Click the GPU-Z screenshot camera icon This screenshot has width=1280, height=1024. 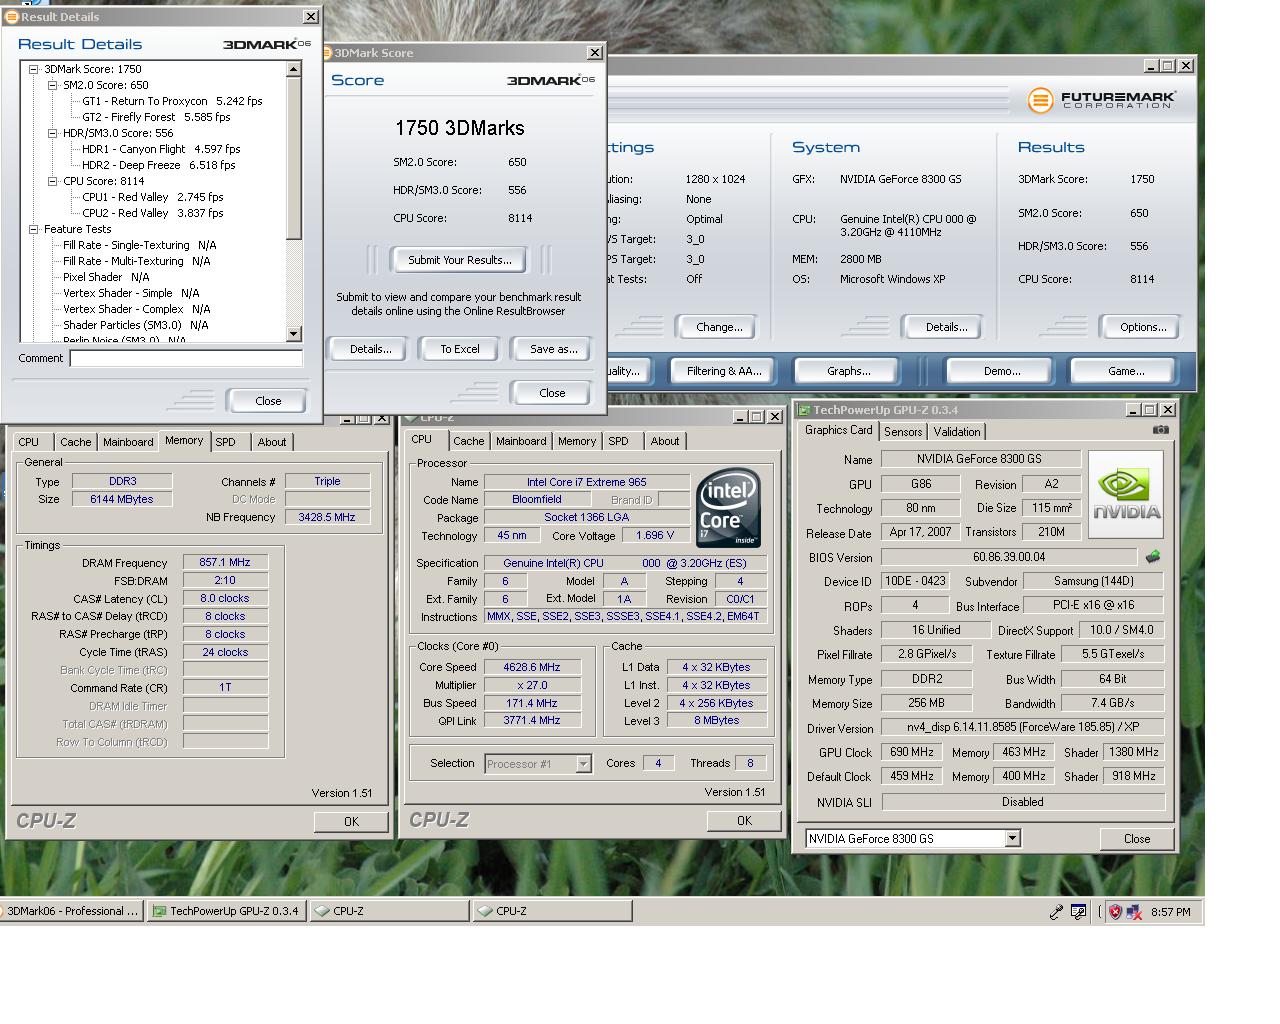(1160, 430)
